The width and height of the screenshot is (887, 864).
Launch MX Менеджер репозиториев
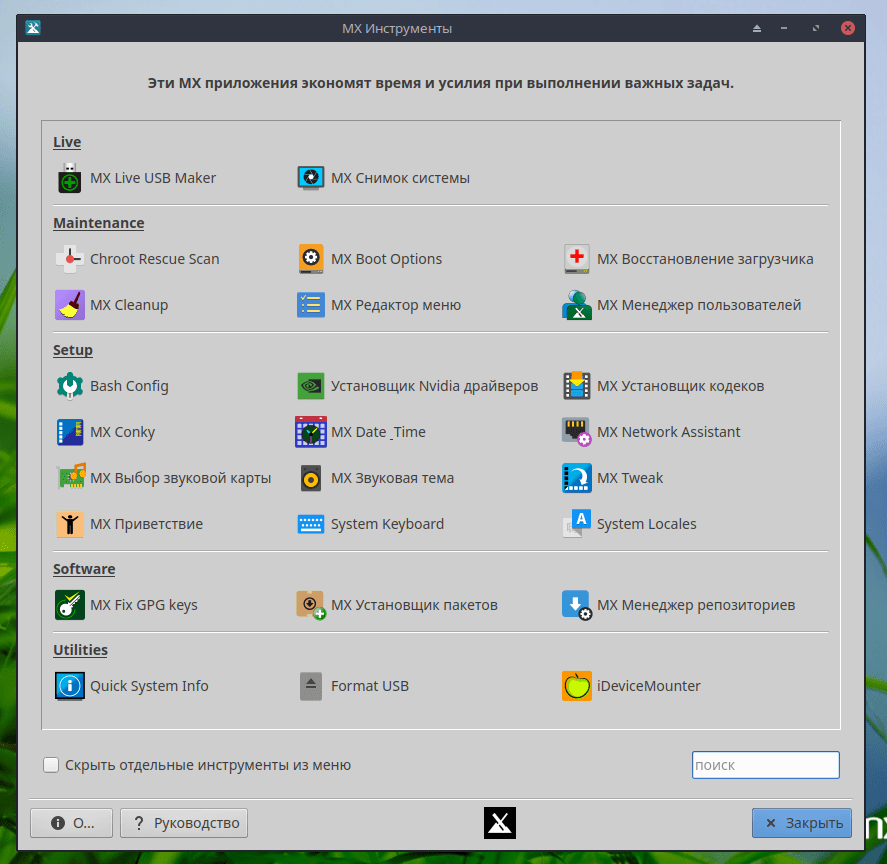click(696, 605)
